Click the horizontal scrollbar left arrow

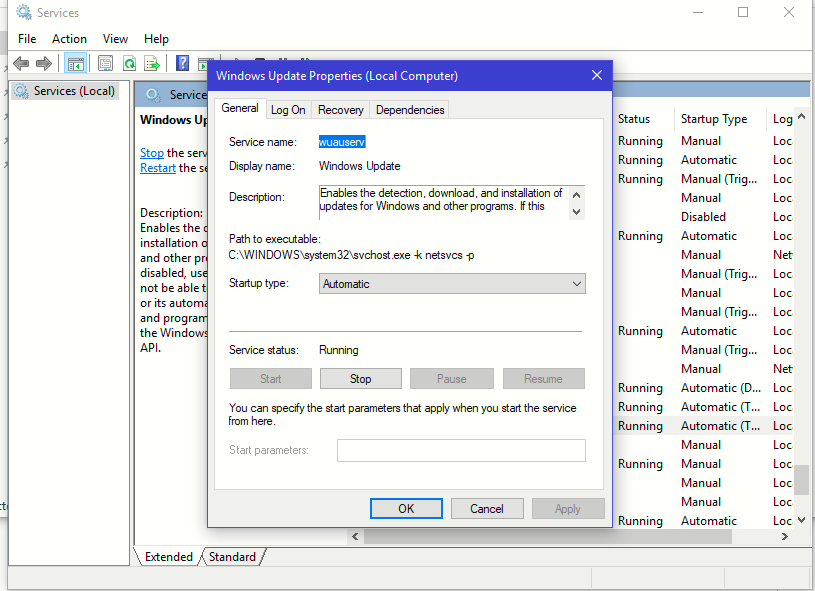355,536
